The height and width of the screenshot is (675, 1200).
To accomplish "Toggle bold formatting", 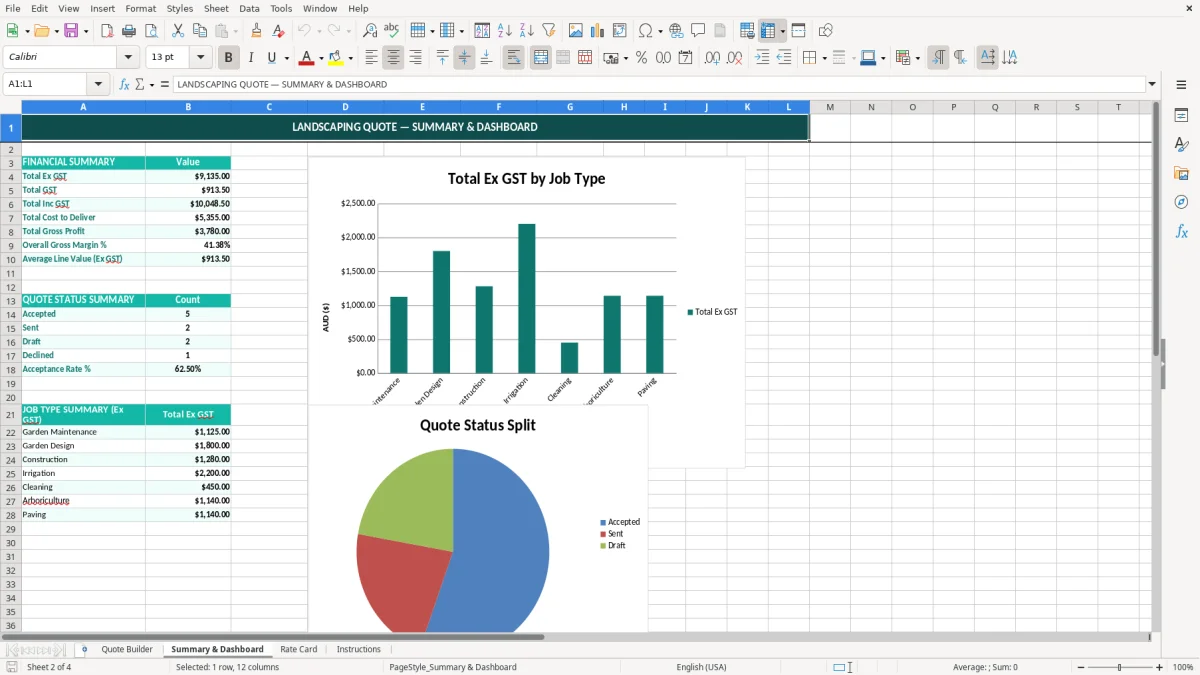I will tap(228, 58).
